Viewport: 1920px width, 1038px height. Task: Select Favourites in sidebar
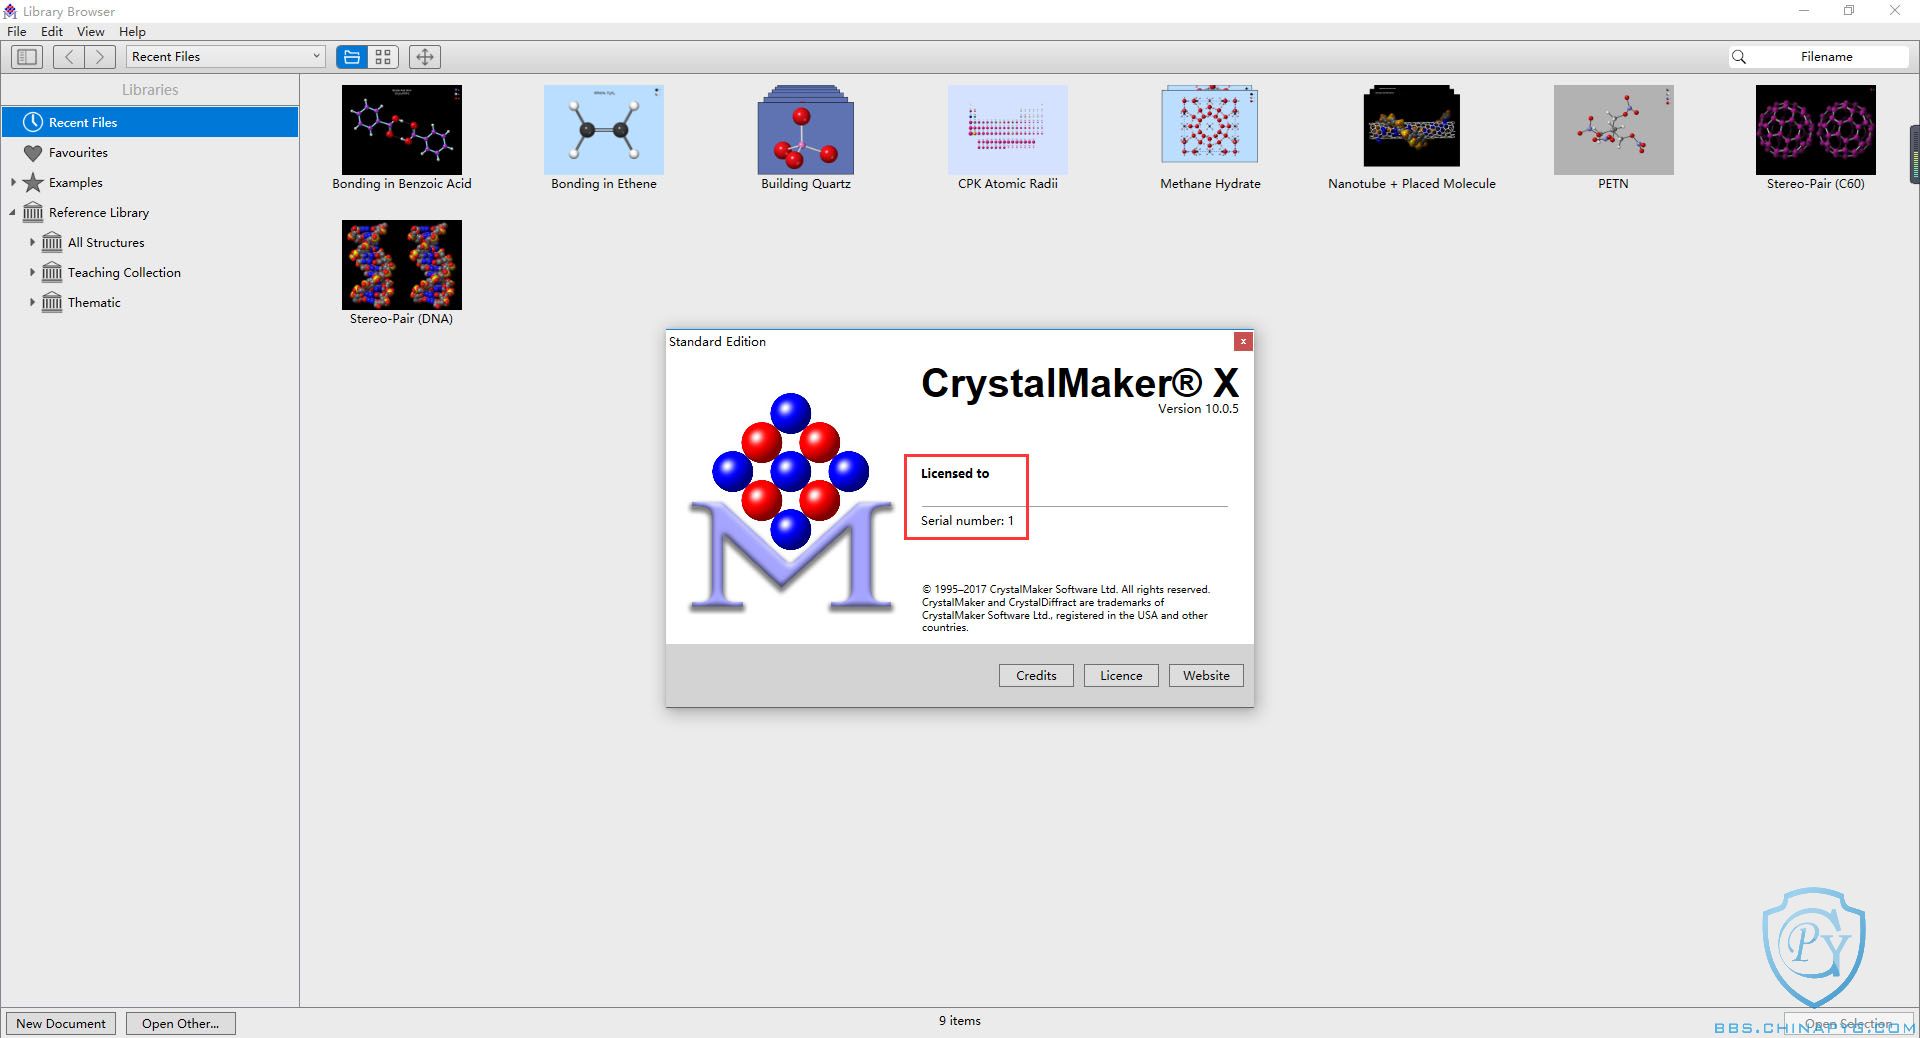click(150, 153)
